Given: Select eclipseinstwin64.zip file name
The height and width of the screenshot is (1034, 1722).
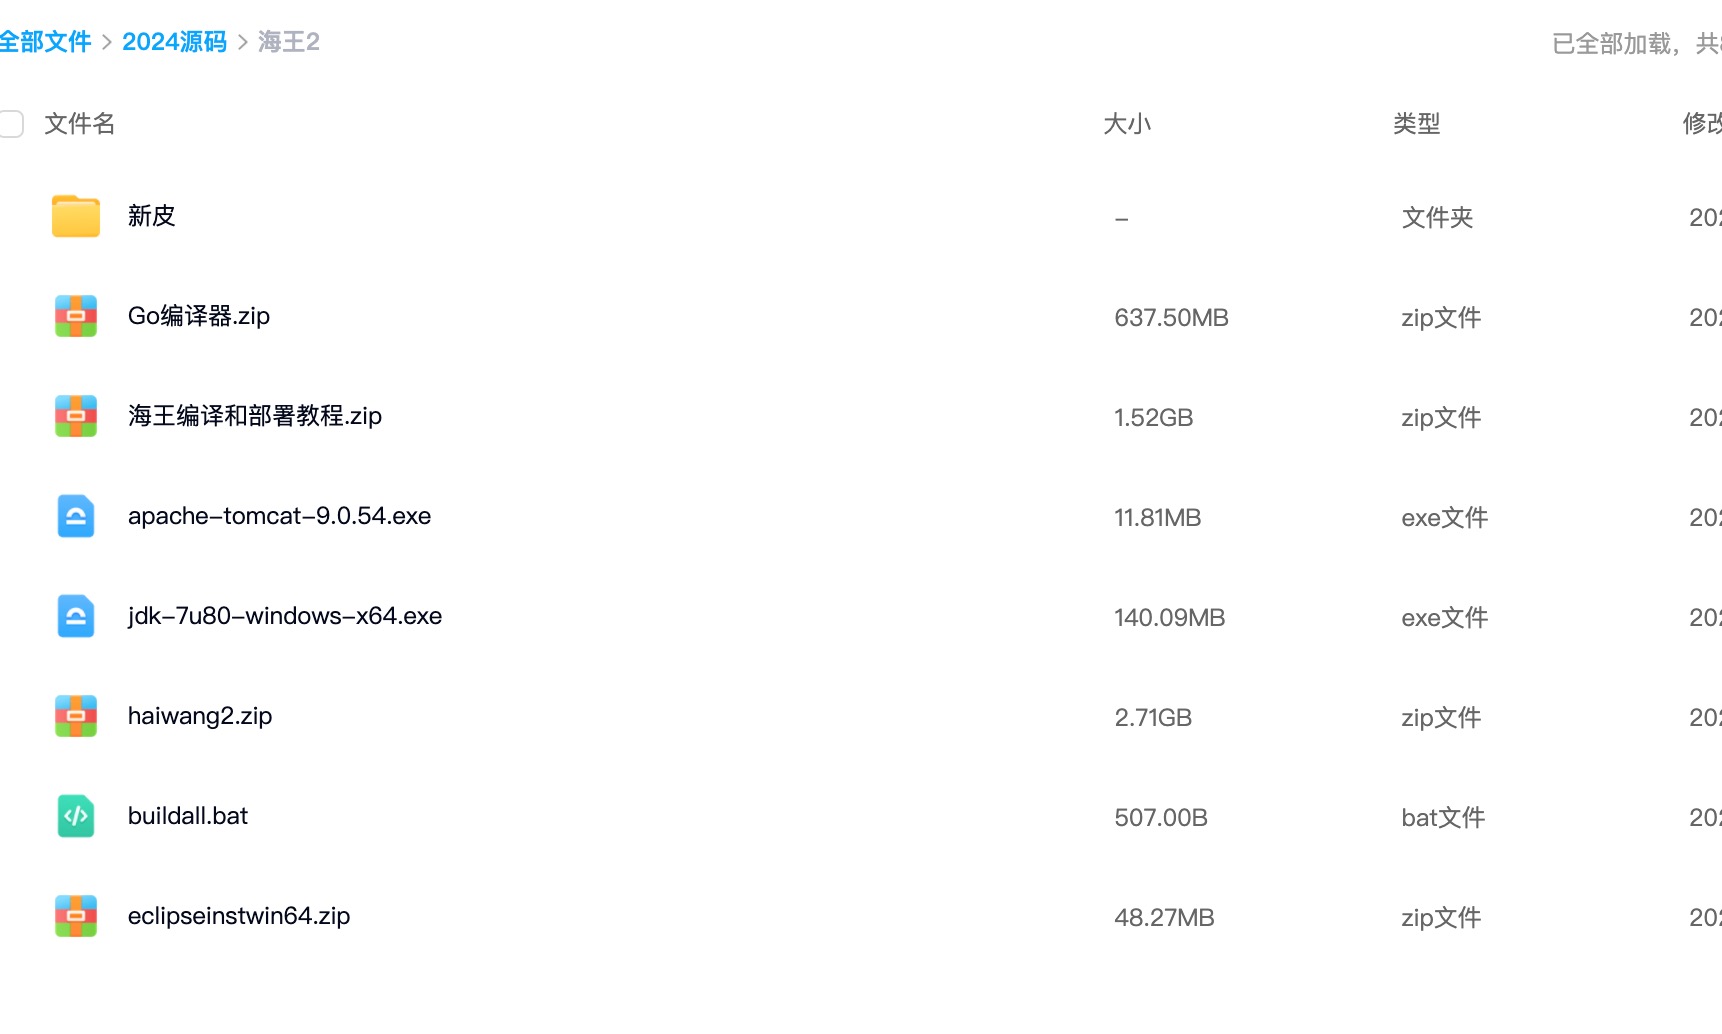Looking at the screenshot, I should click(239, 916).
